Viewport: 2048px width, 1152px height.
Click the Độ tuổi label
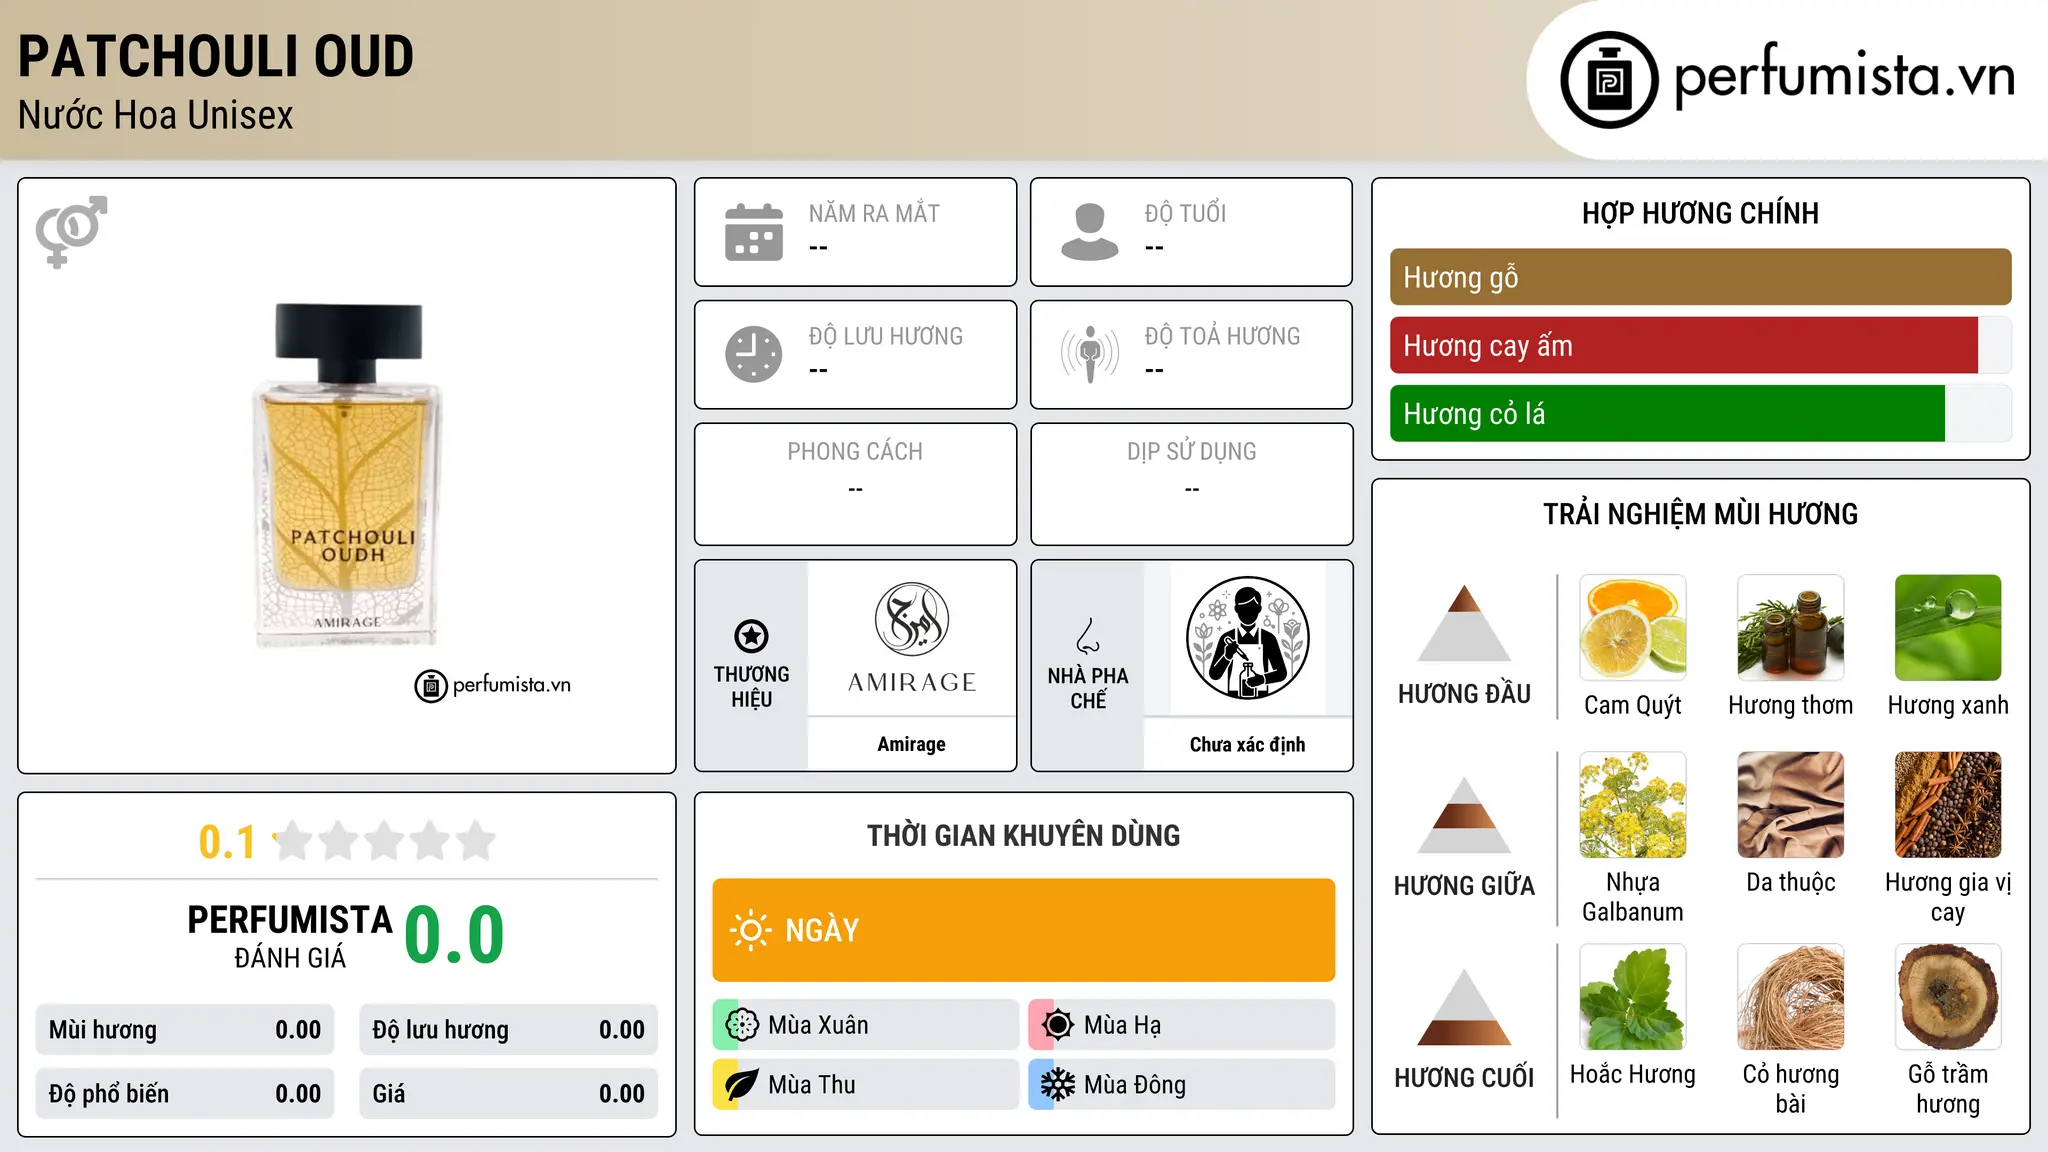[x=1185, y=213]
